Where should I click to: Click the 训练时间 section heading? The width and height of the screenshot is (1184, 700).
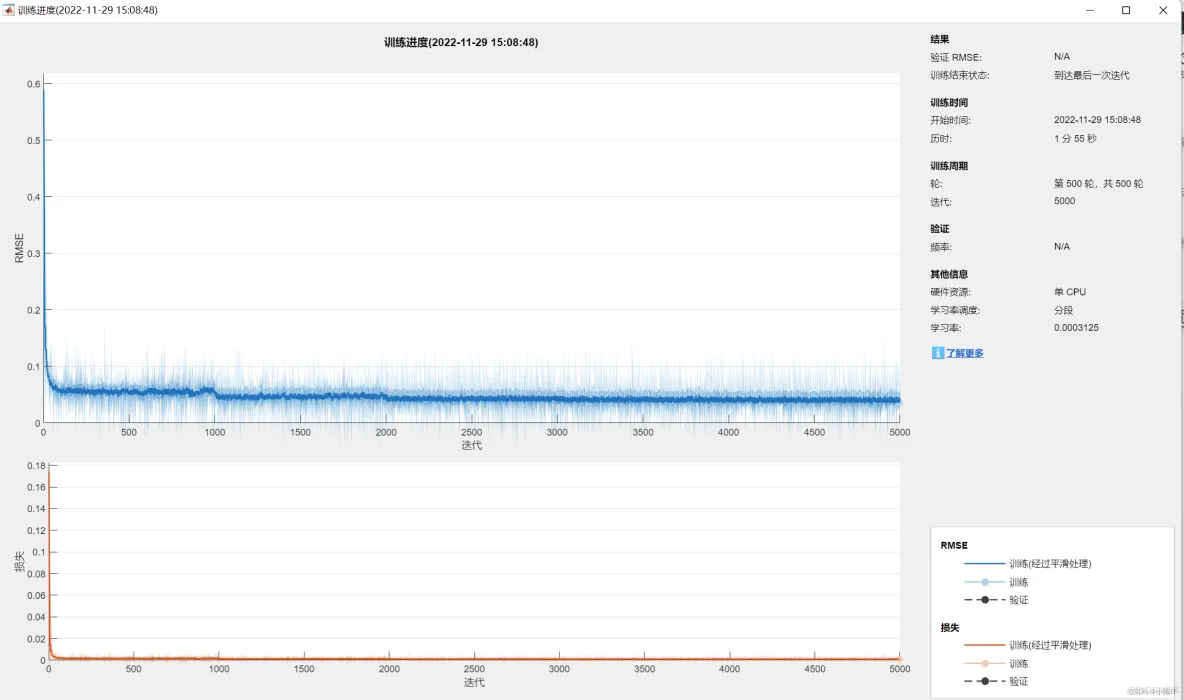click(948, 103)
